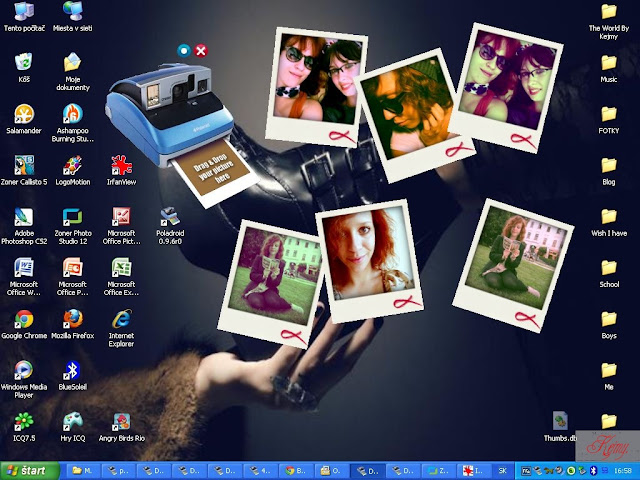
Task: Close Poladroid with the red X button
Action: click(201, 51)
